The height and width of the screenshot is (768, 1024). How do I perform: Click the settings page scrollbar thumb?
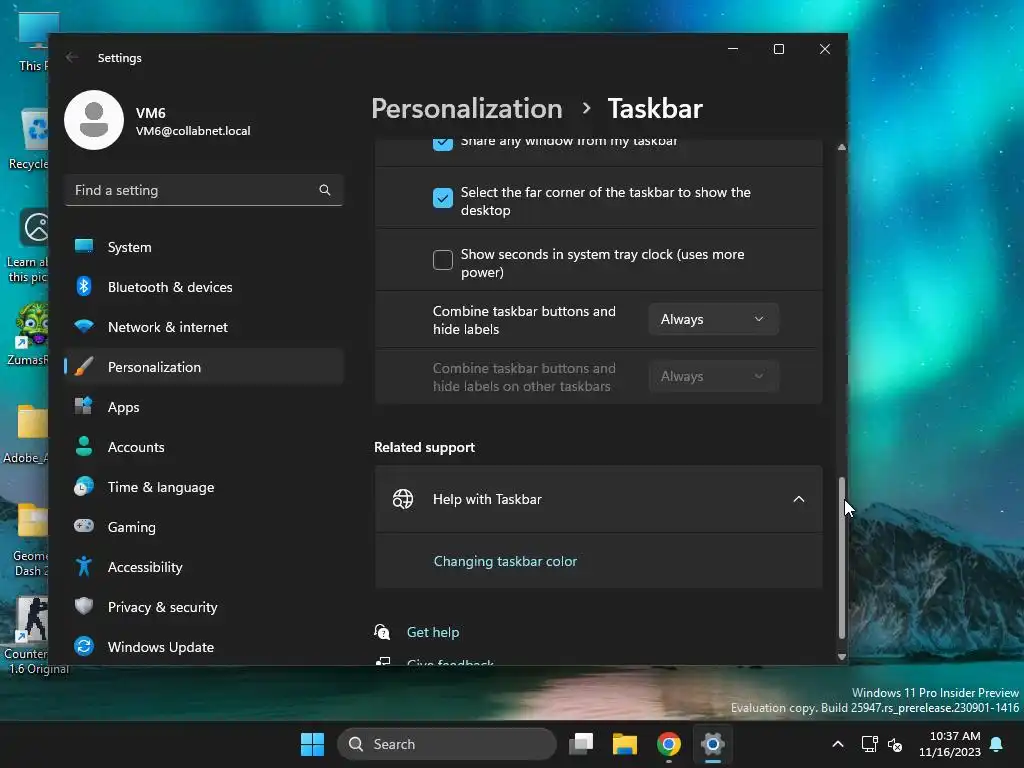(x=842, y=557)
